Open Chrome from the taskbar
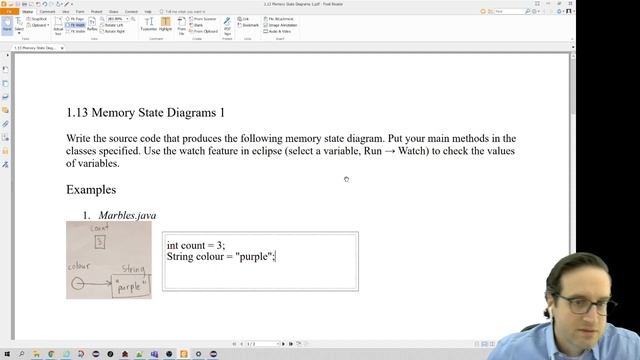This screenshot has height=360, width=640. [x=51, y=354]
